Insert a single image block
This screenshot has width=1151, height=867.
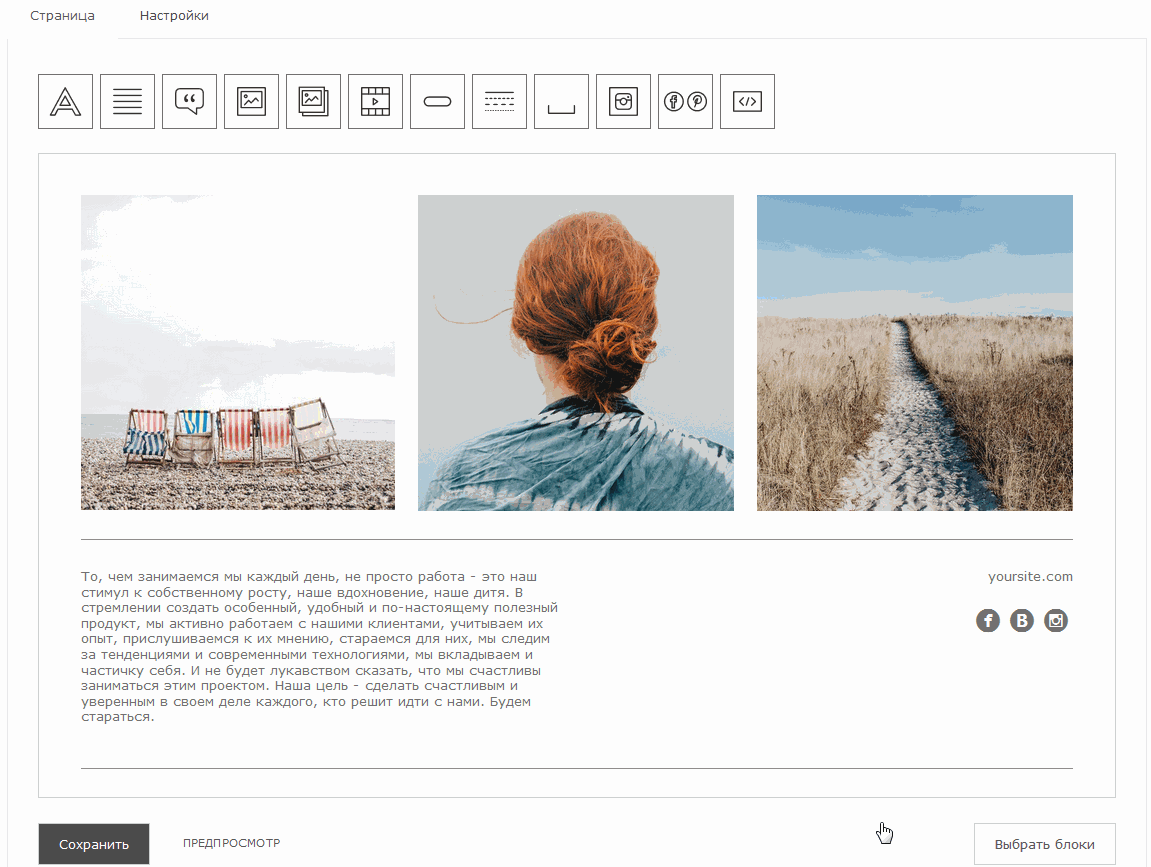(251, 101)
